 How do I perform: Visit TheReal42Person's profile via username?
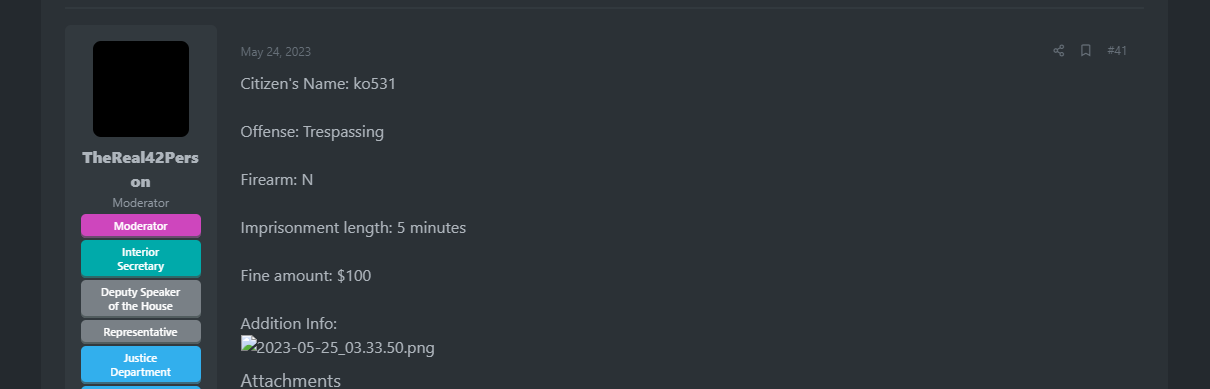coord(141,170)
